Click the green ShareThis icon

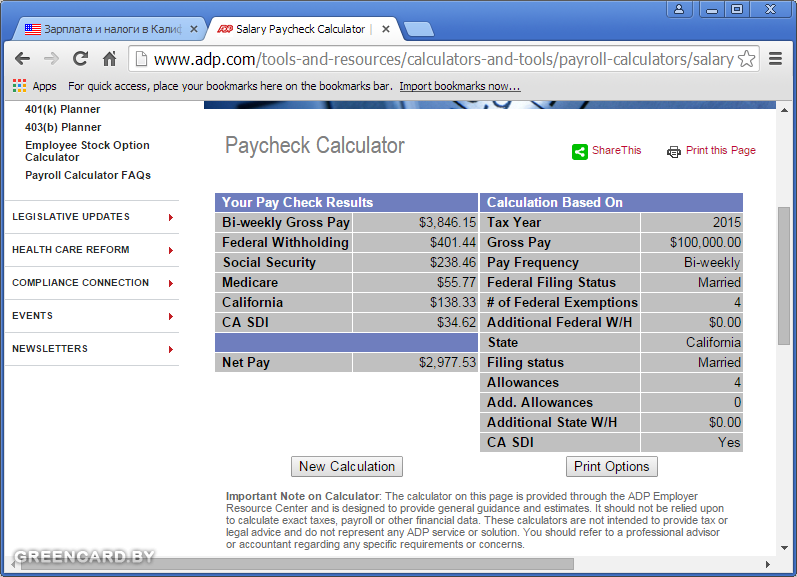pyautogui.click(x=579, y=151)
